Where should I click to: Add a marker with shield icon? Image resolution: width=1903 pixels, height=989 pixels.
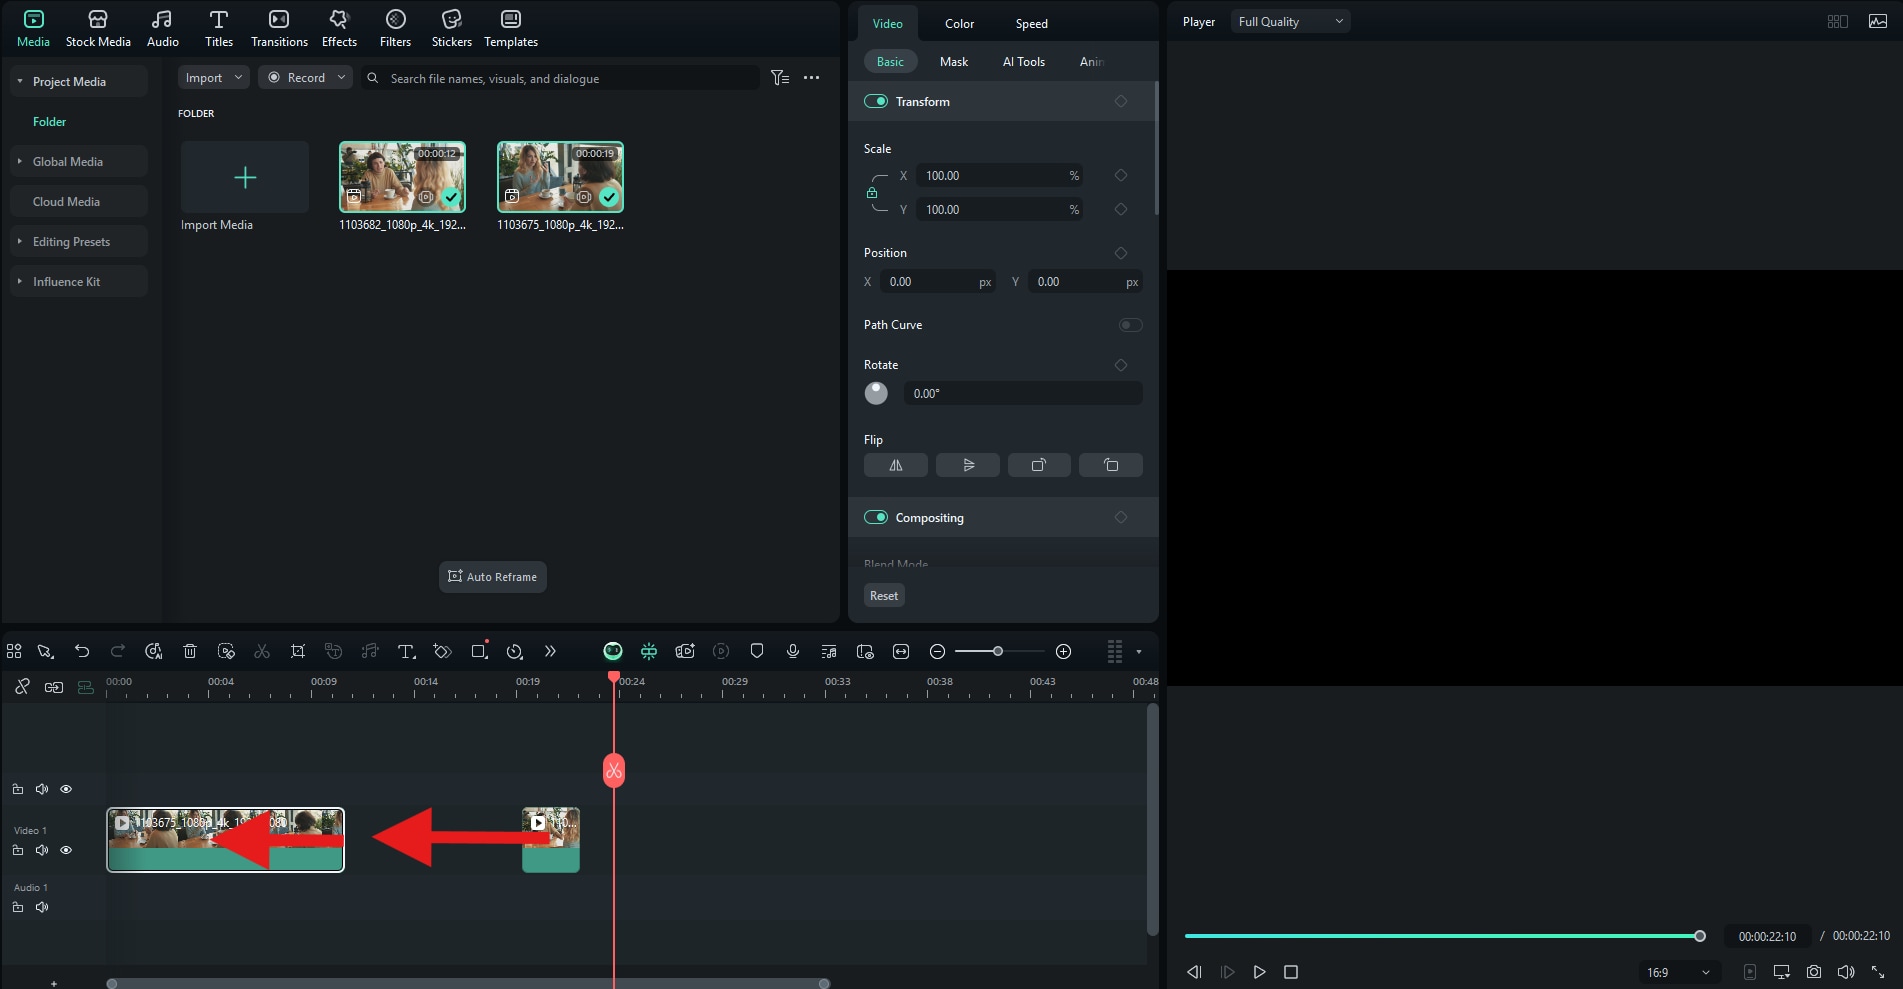[757, 651]
